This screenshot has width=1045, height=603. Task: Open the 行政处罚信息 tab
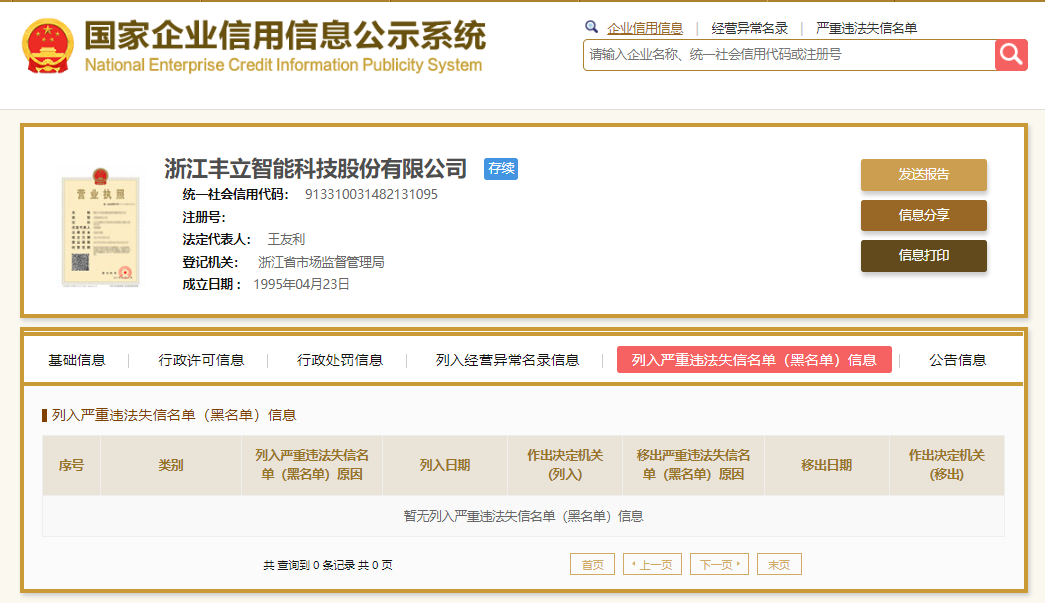(x=340, y=360)
